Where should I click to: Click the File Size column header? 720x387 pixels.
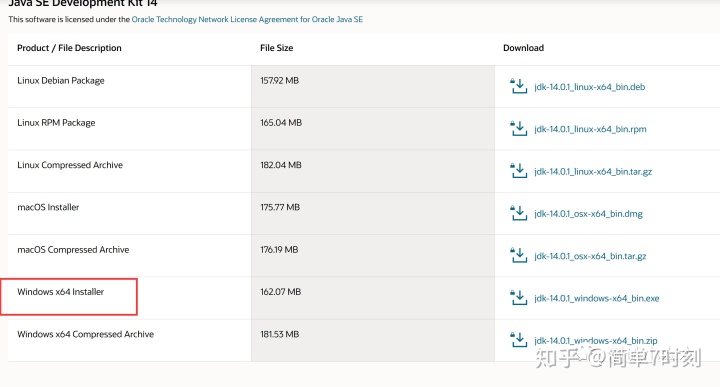276,48
